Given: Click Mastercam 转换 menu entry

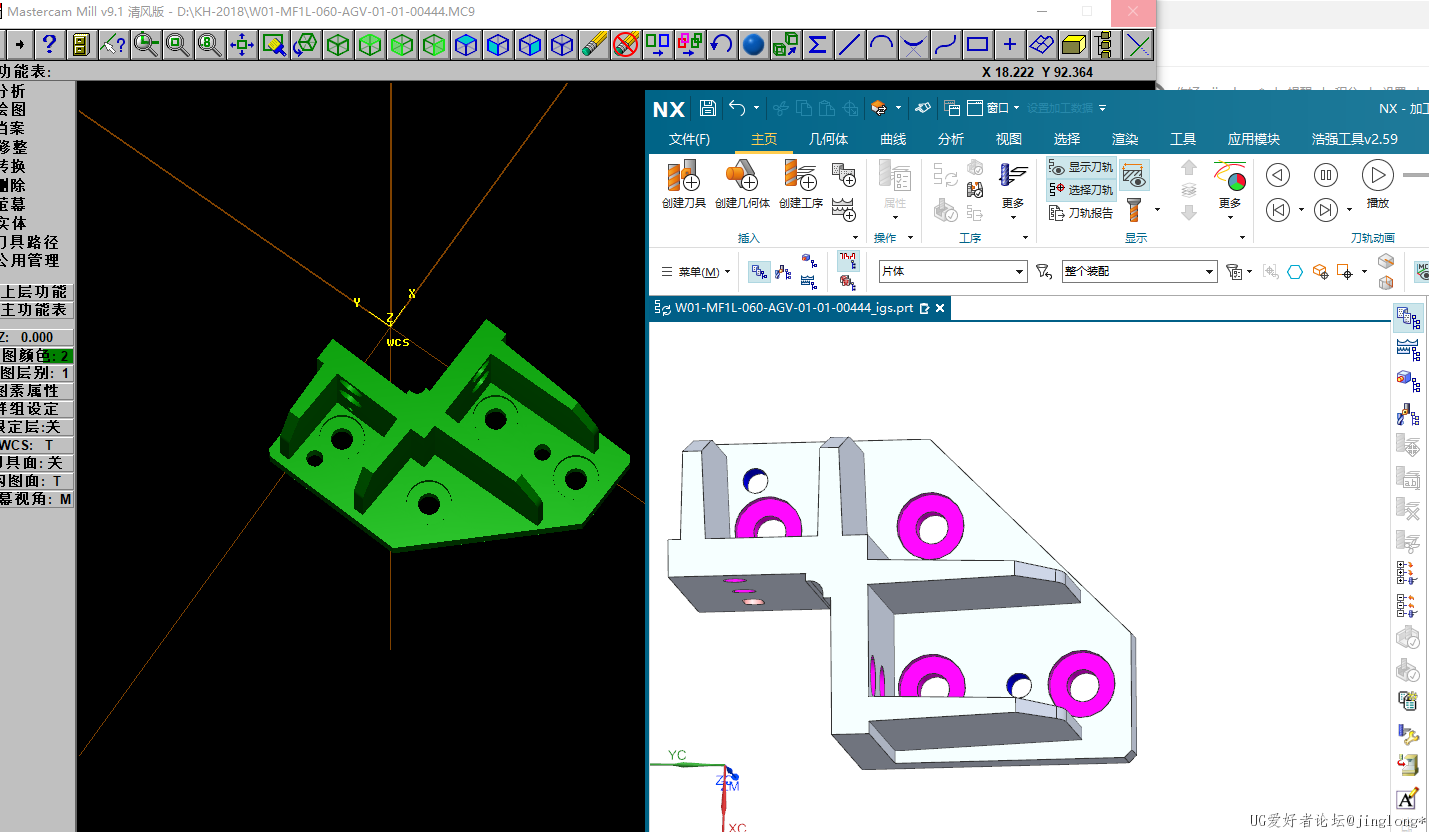Looking at the screenshot, I should tap(13, 166).
